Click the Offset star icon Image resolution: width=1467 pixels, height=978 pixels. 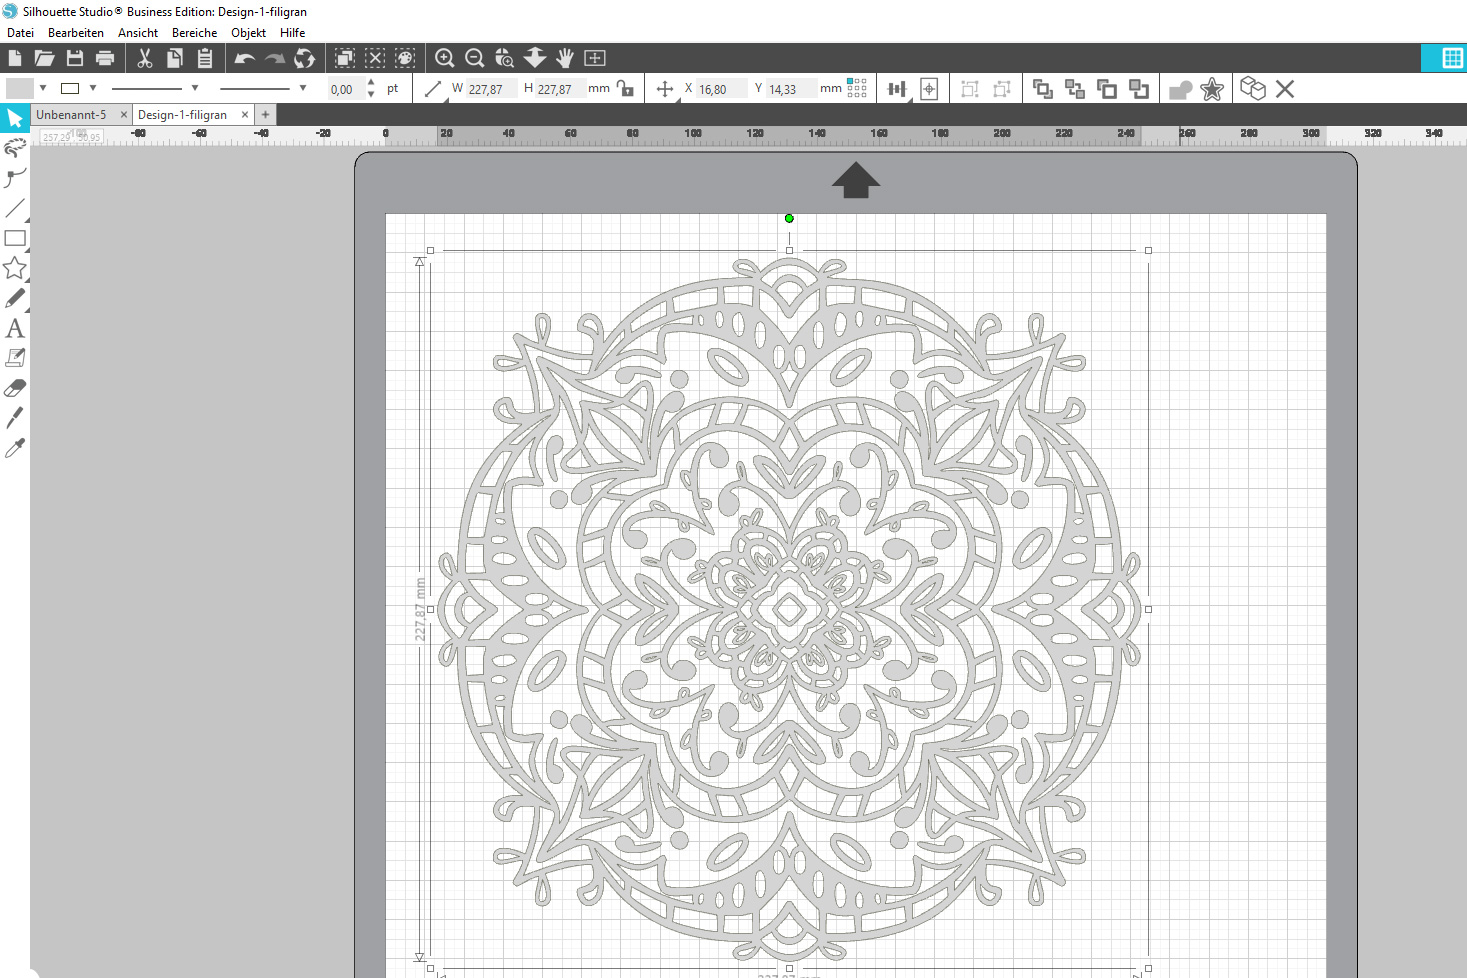pyautogui.click(x=1212, y=89)
